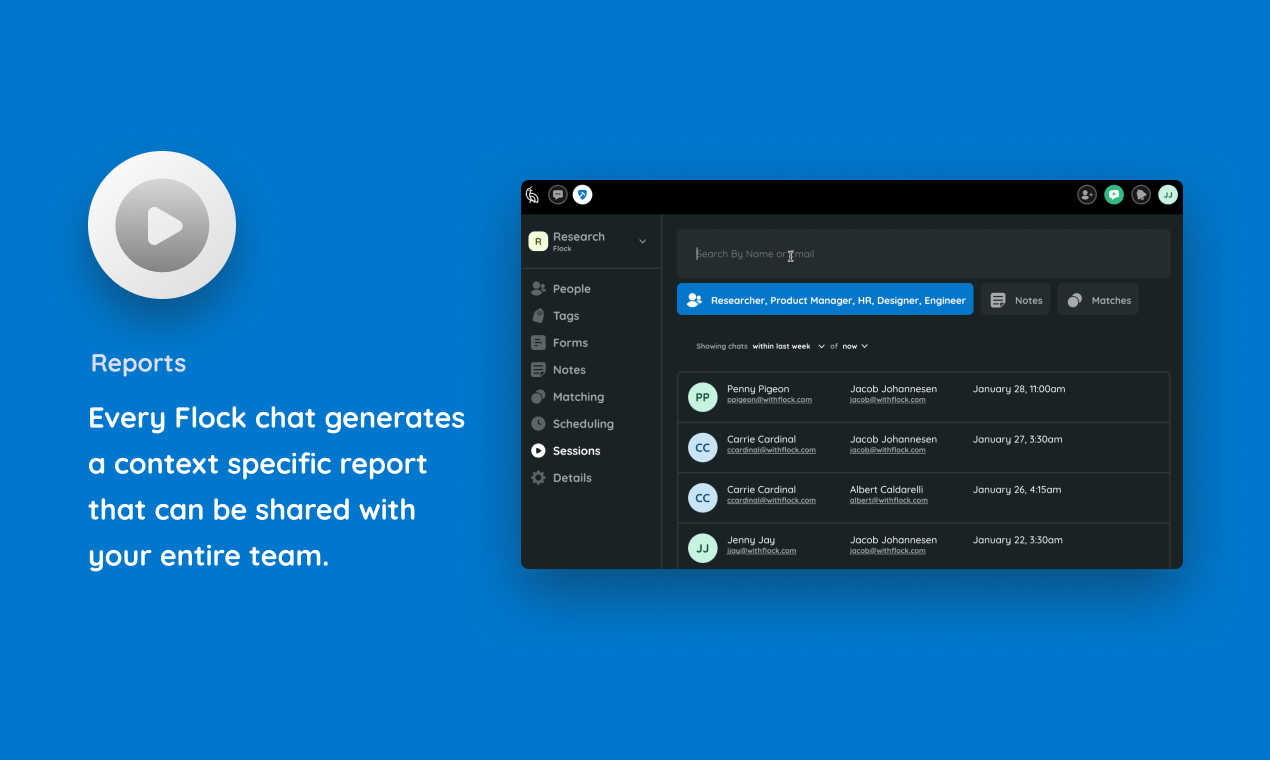Click the PP avatar for Penny Pigeon
The image size is (1270, 760).
point(703,397)
